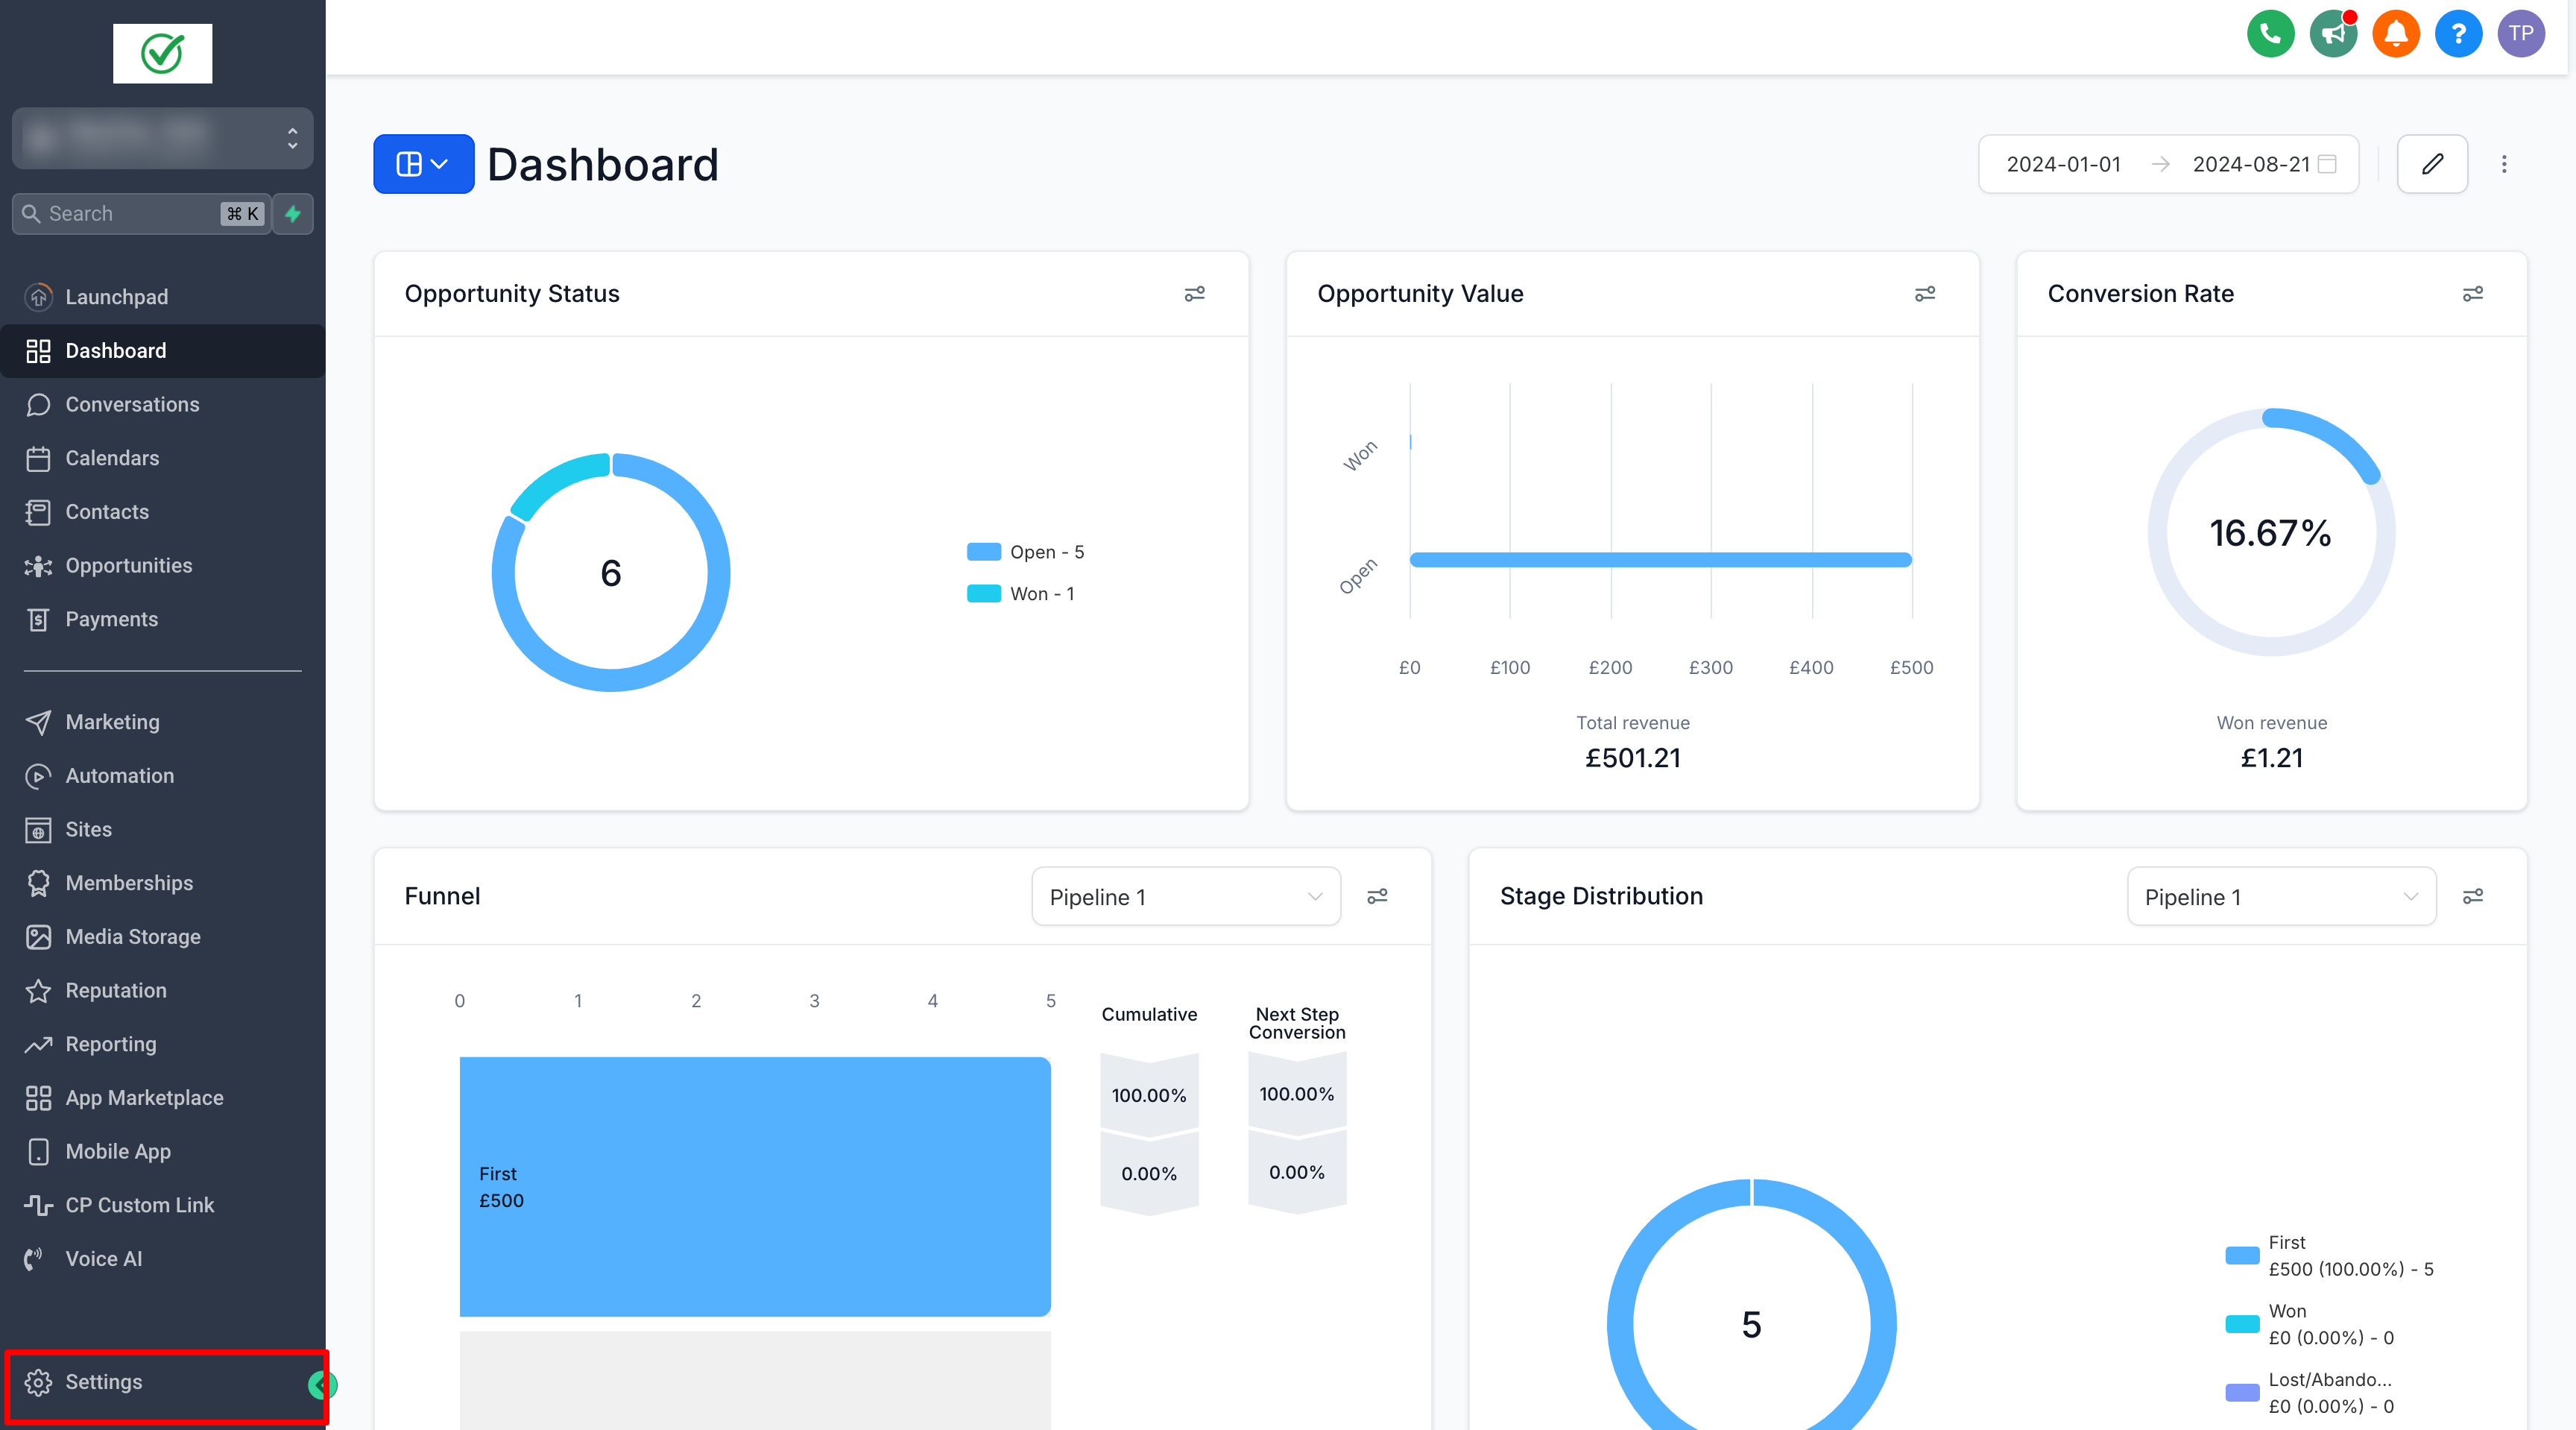The width and height of the screenshot is (2576, 1430).
Task: Open Opportunity Status widget filter settings
Action: [1194, 294]
